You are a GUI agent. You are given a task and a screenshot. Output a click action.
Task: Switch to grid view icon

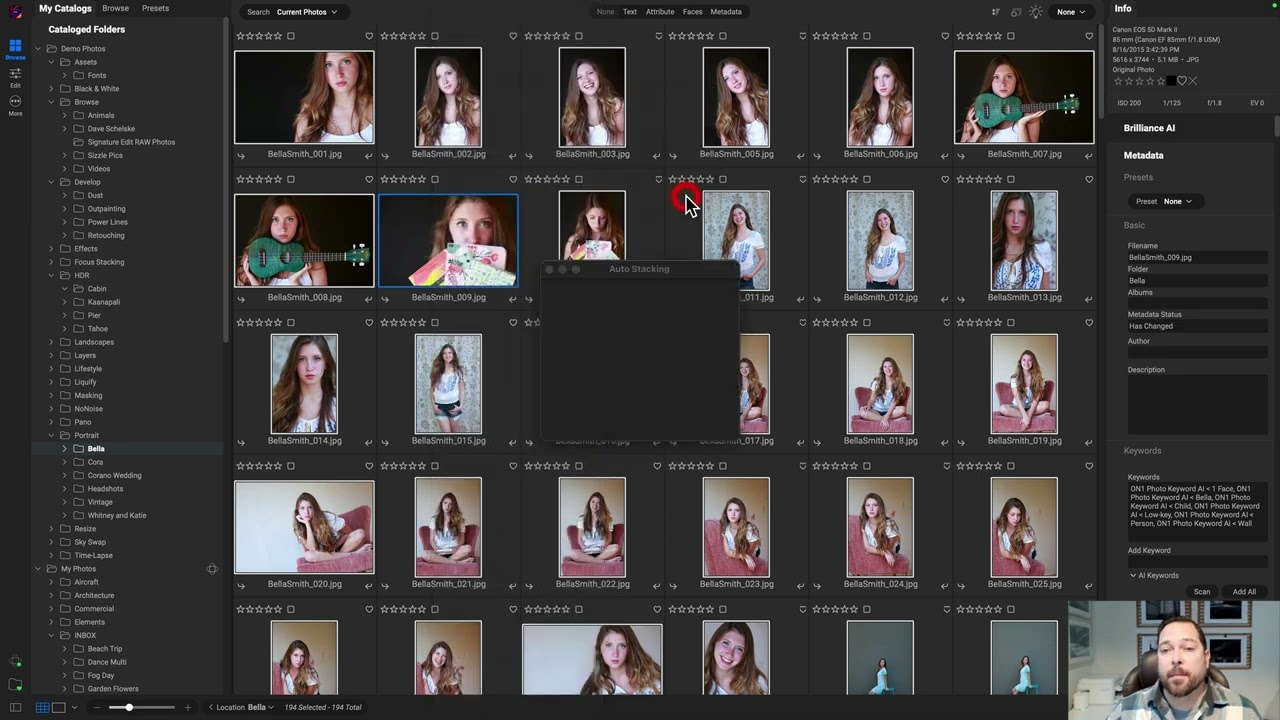pos(42,707)
